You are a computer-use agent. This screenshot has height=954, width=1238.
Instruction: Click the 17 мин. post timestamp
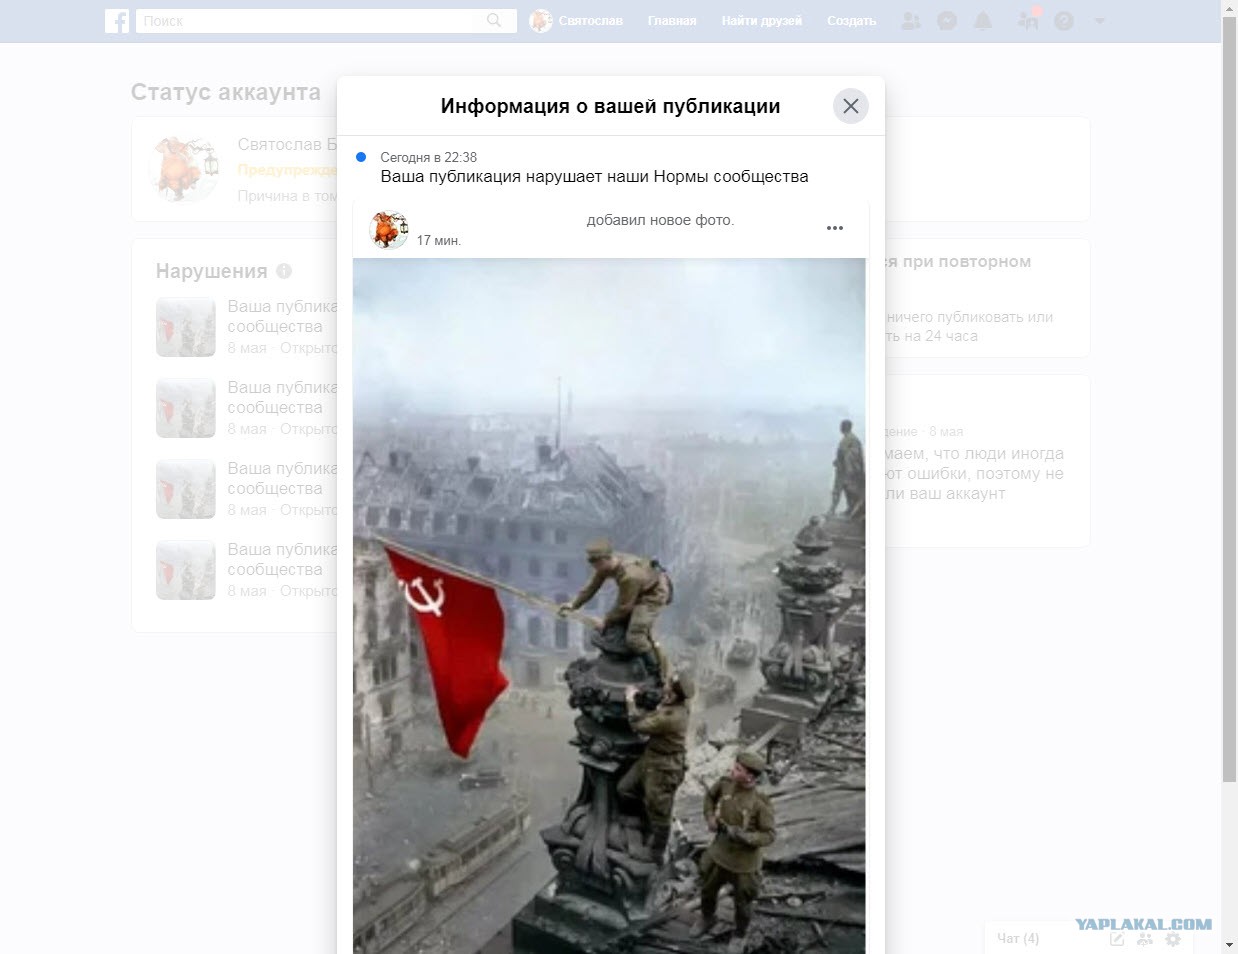(x=439, y=240)
